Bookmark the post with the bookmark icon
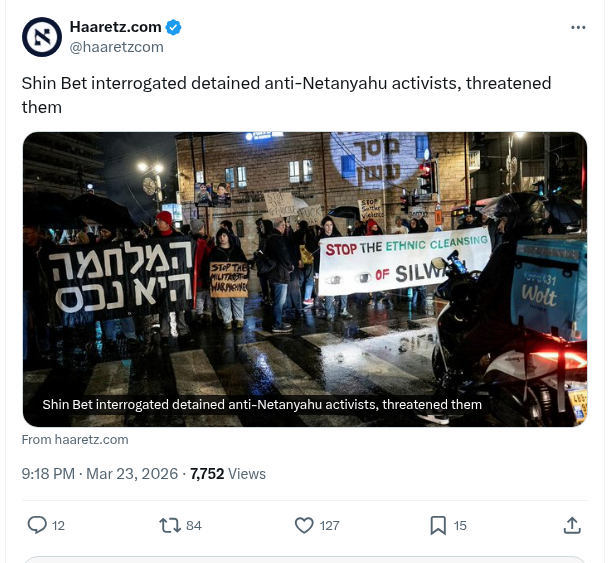This screenshot has width=608, height=563. [438, 525]
